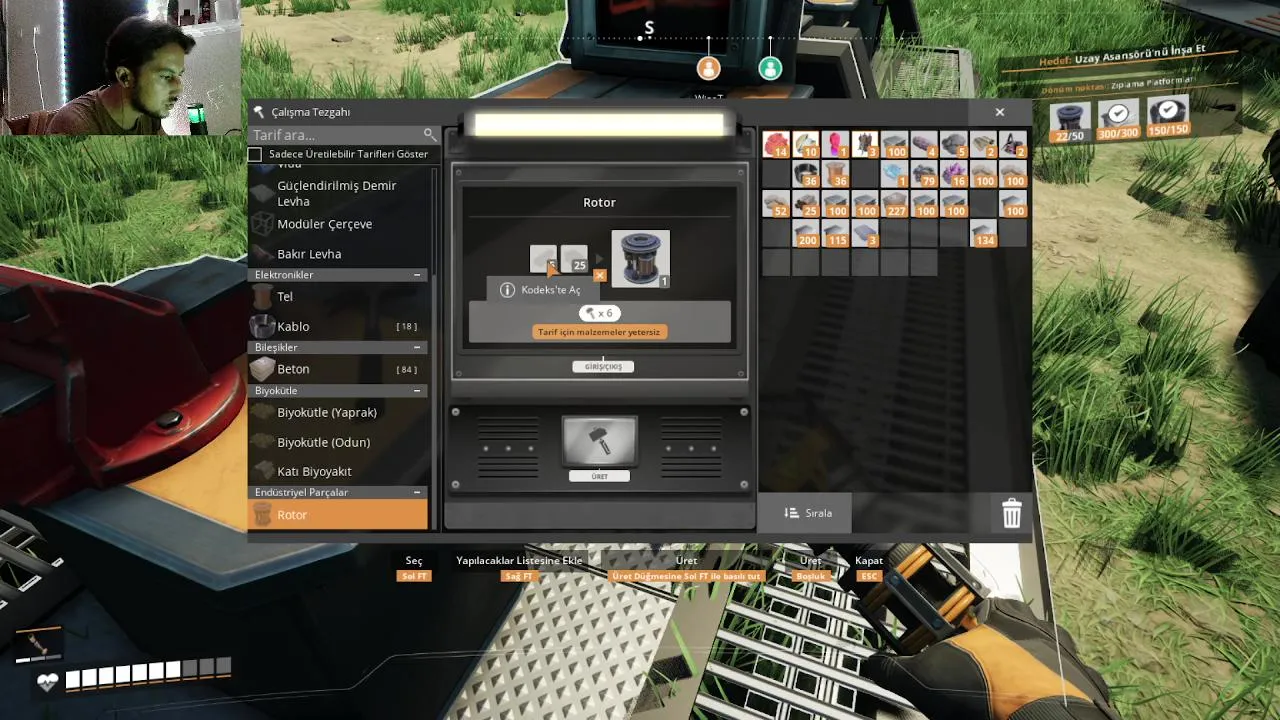Pick the grey rock stack of 5
This screenshot has width=1280, height=720.
pyautogui.click(x=954, y=145)
